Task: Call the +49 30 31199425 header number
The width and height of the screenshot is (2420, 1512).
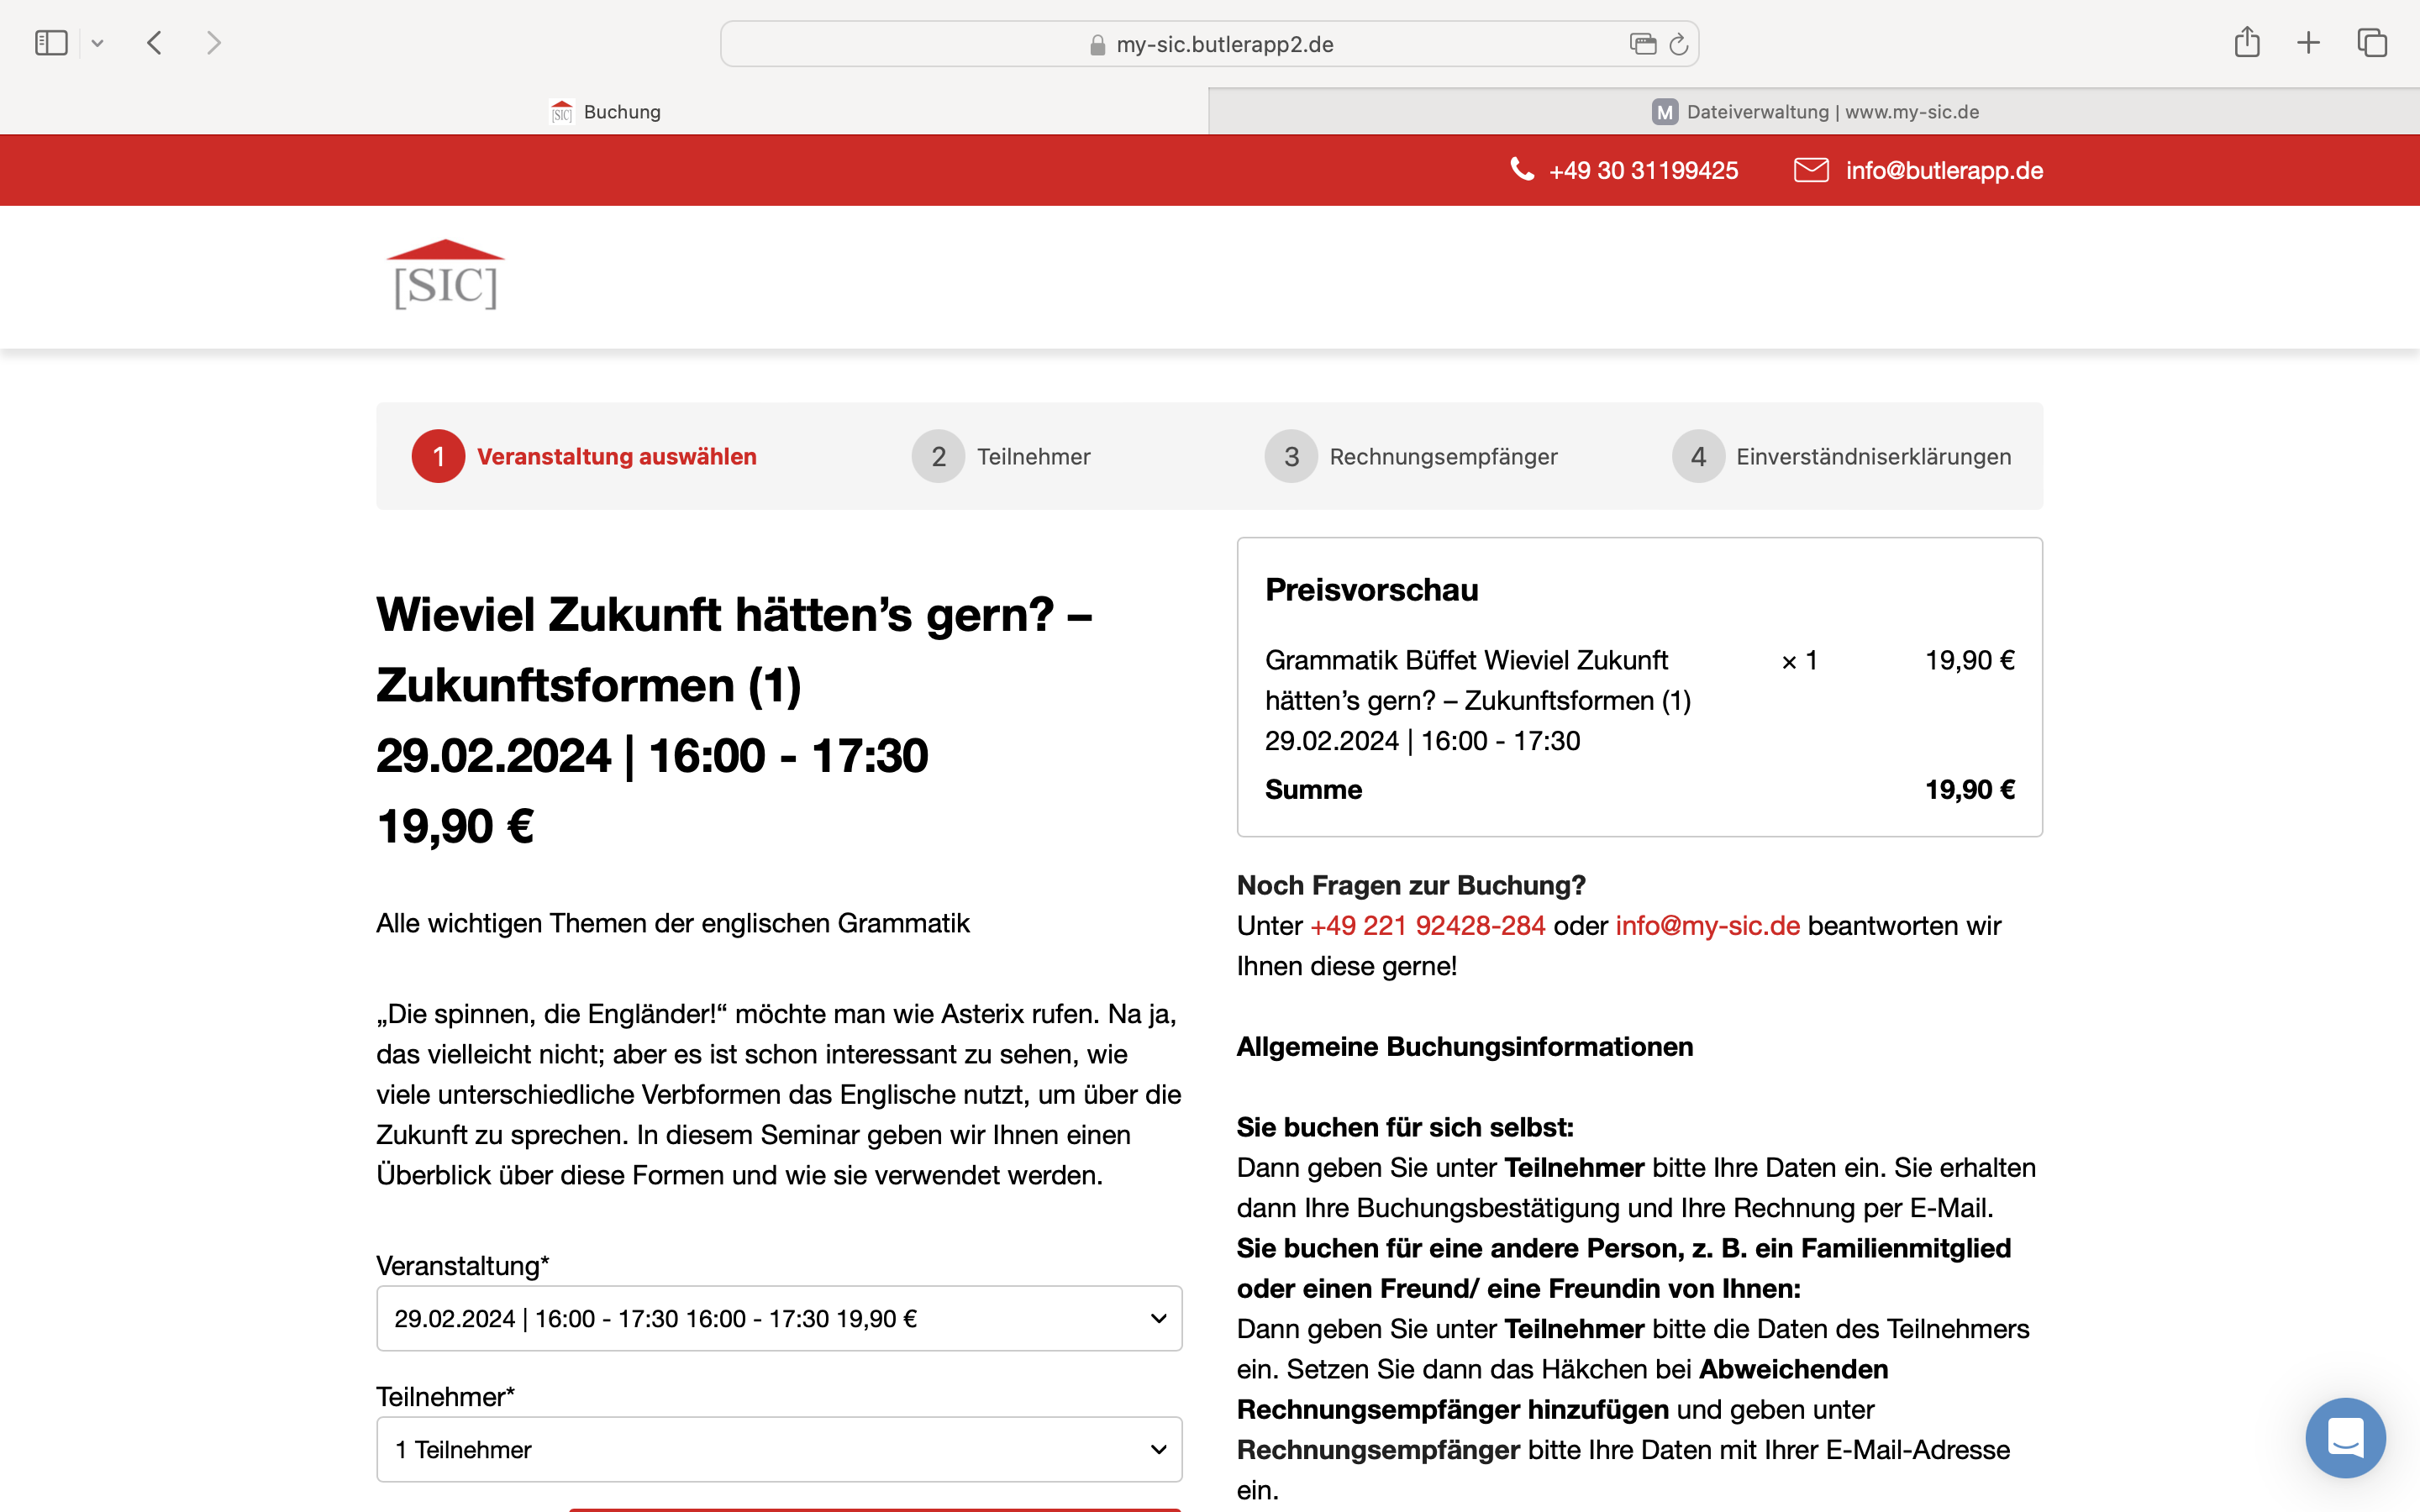Action: pos(1642,171)
